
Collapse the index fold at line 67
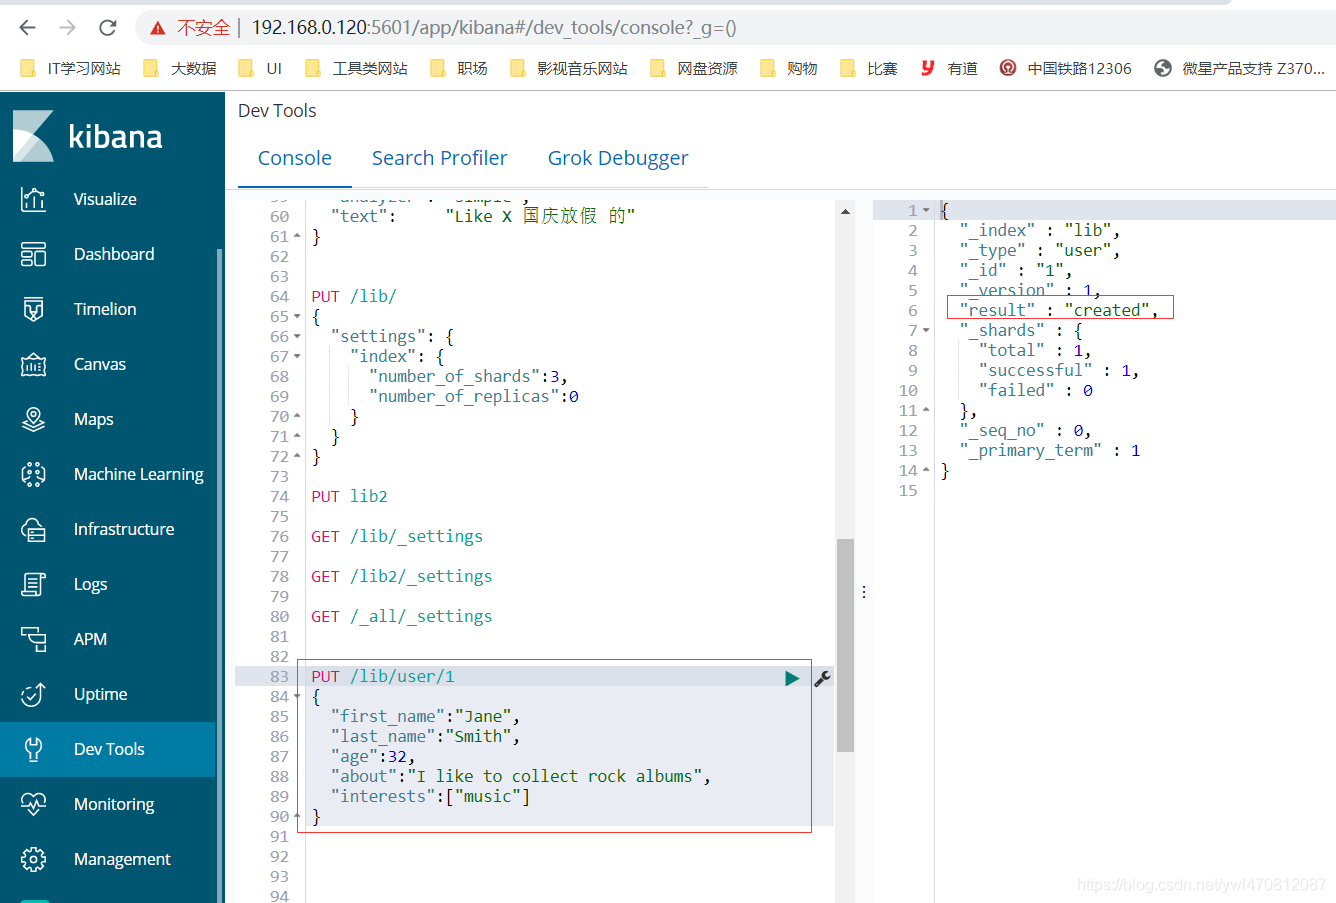(297, 357)
